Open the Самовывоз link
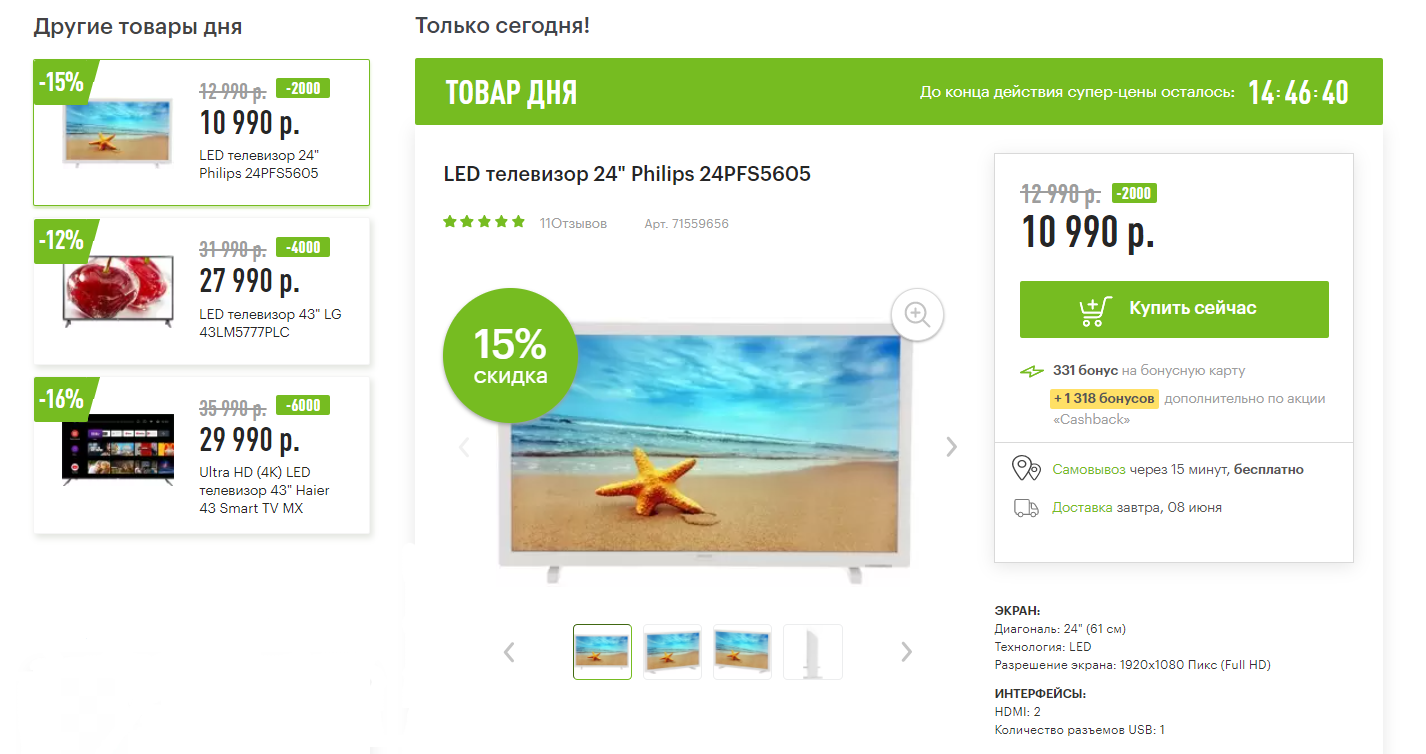Screen dimensions: 1426x754 coord(1088,469)
